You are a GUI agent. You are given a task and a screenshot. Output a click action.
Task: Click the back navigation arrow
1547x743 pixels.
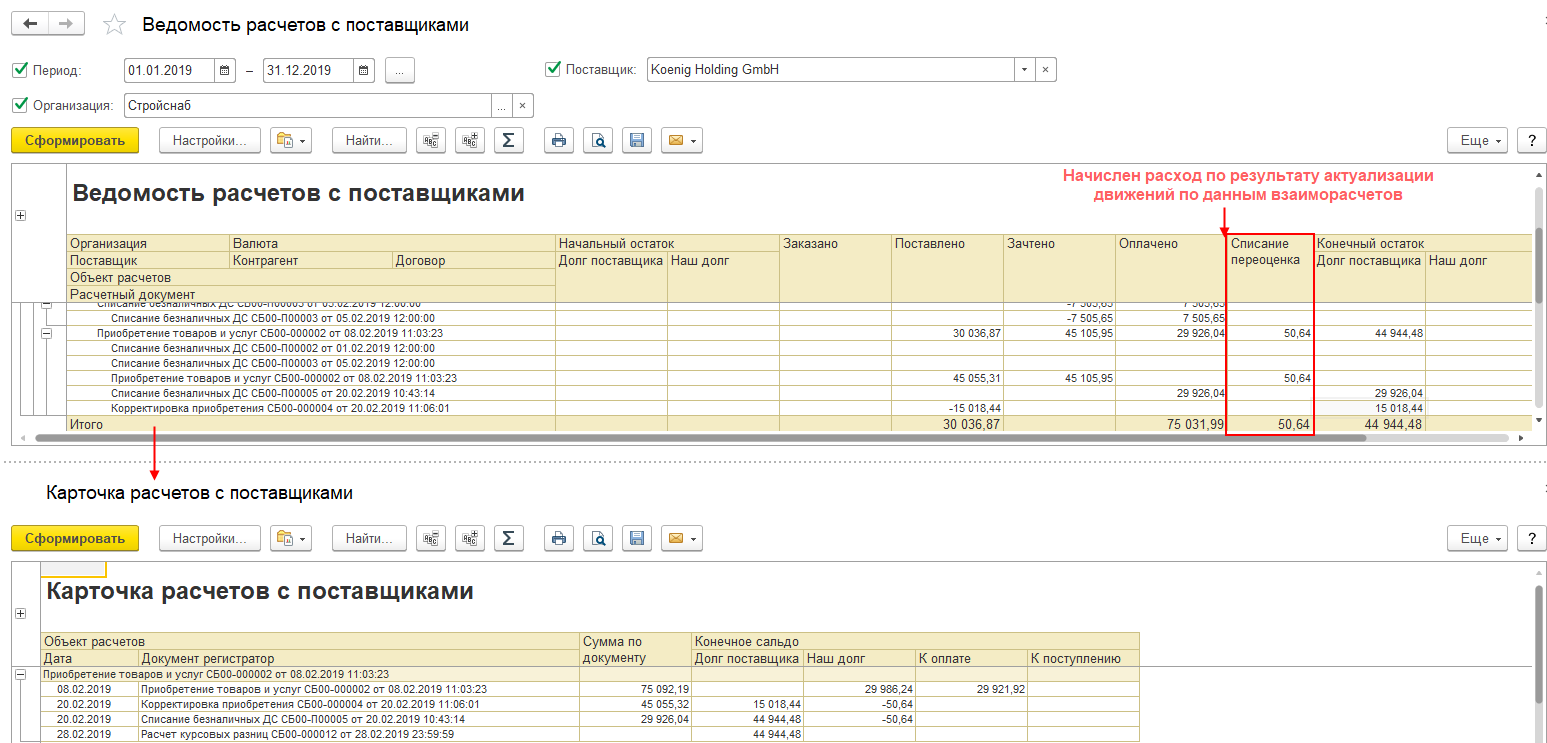click(30, 24)
